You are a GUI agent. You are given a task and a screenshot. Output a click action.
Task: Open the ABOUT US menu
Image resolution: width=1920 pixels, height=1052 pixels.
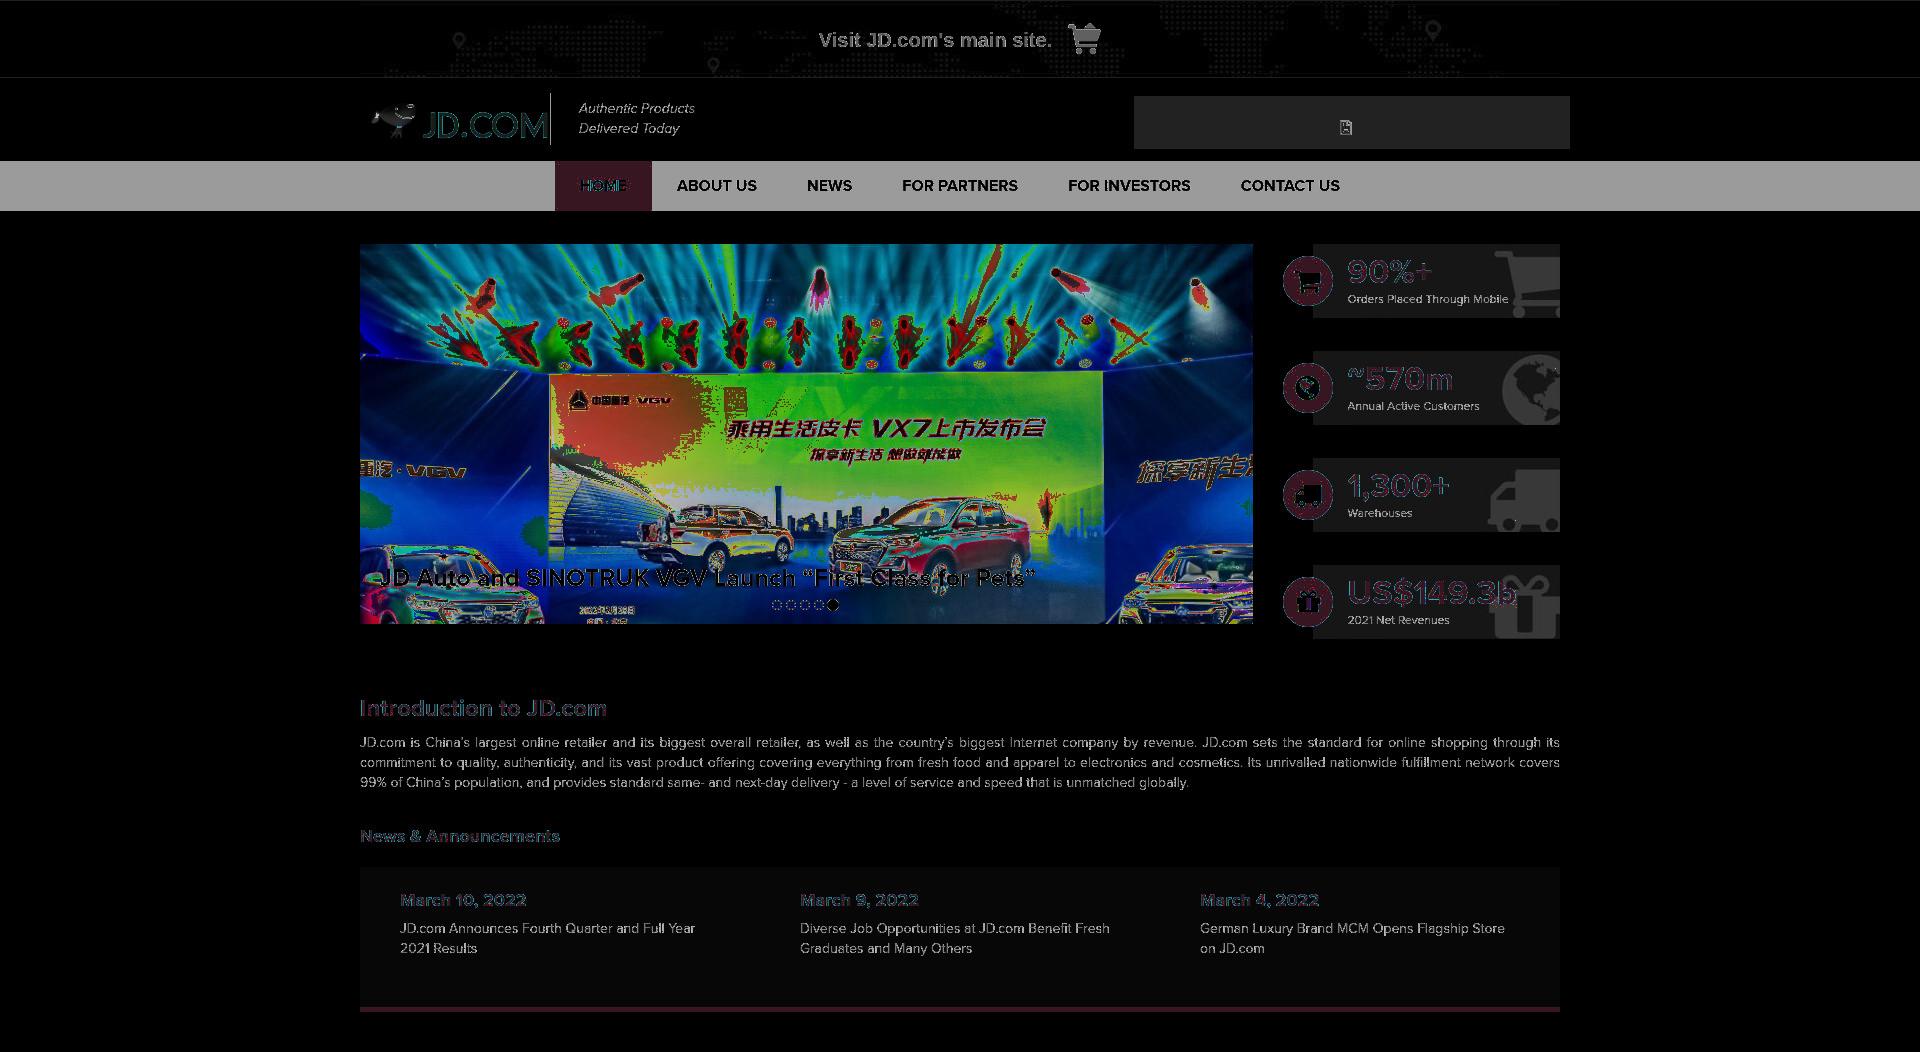(x=717, y=186)
